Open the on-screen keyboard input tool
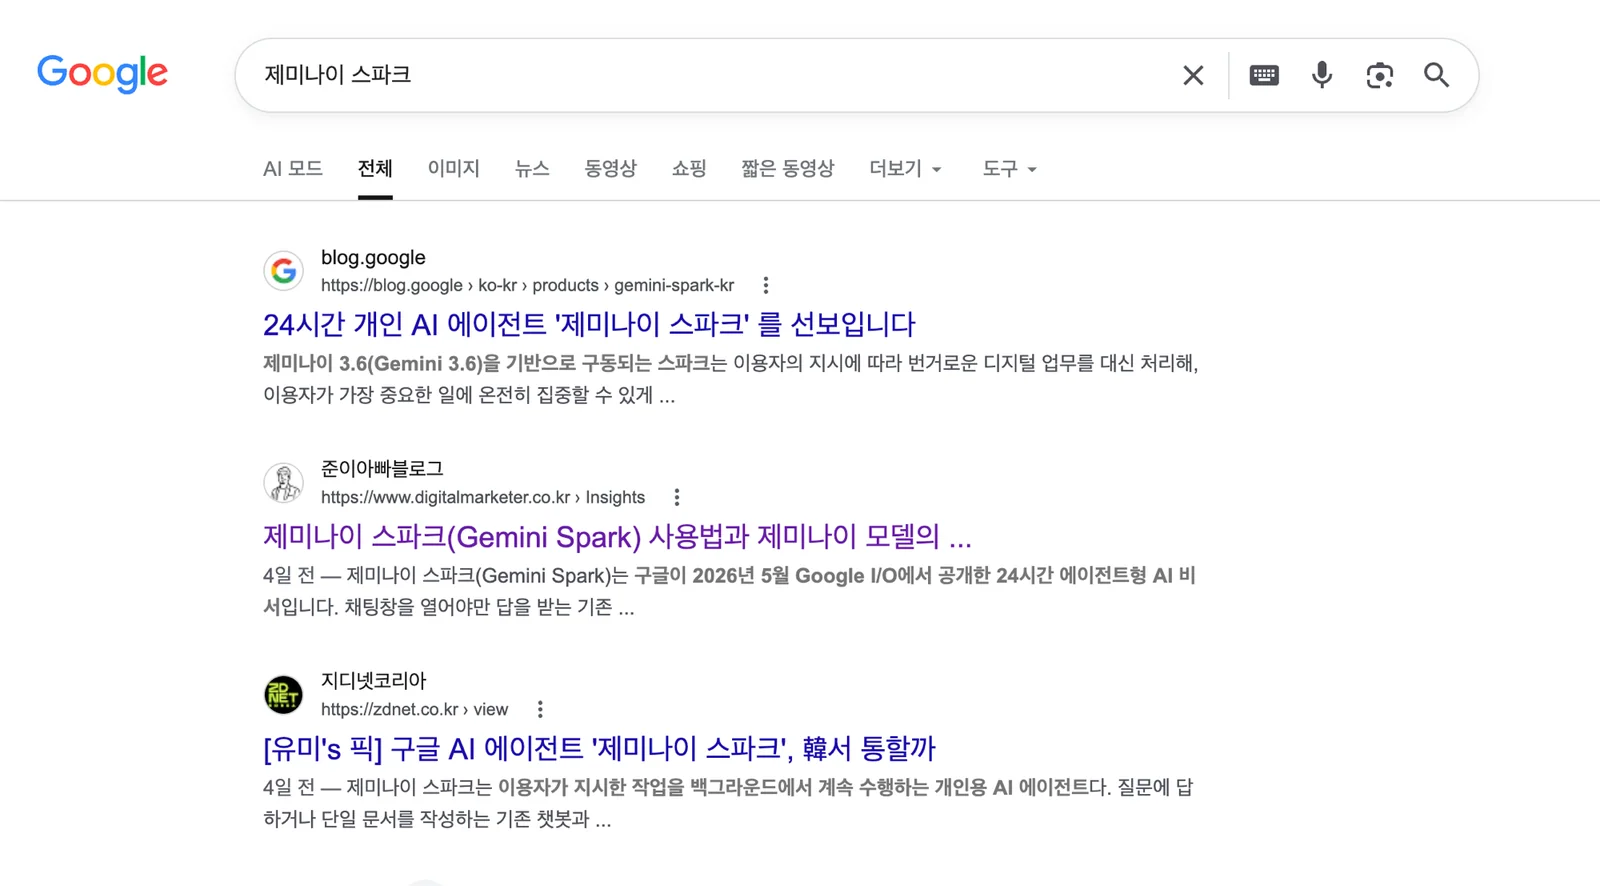This screenshot has width=1600, height=886. point(1264,75)
